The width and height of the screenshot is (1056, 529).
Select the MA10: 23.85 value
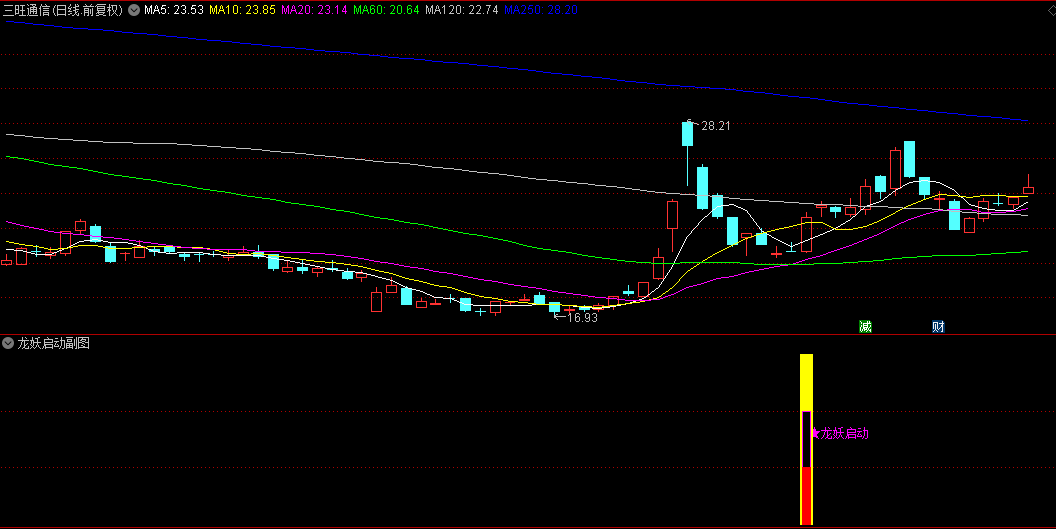[x=242, y=10]
